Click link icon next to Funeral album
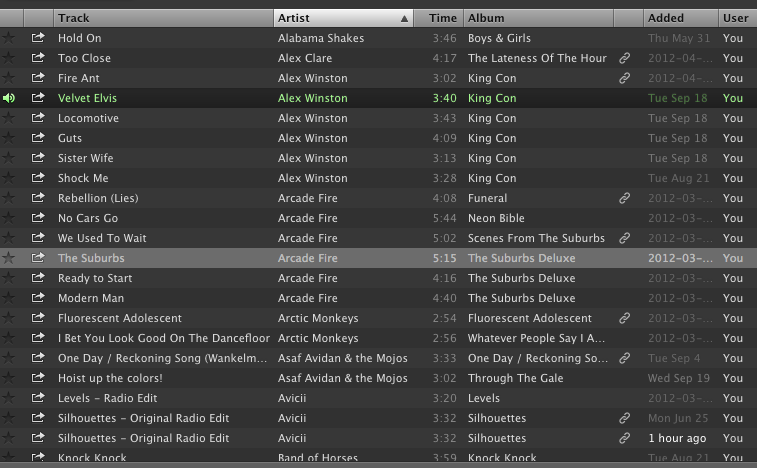Screen dimensions: 757x468 click(x=624, y=198)
